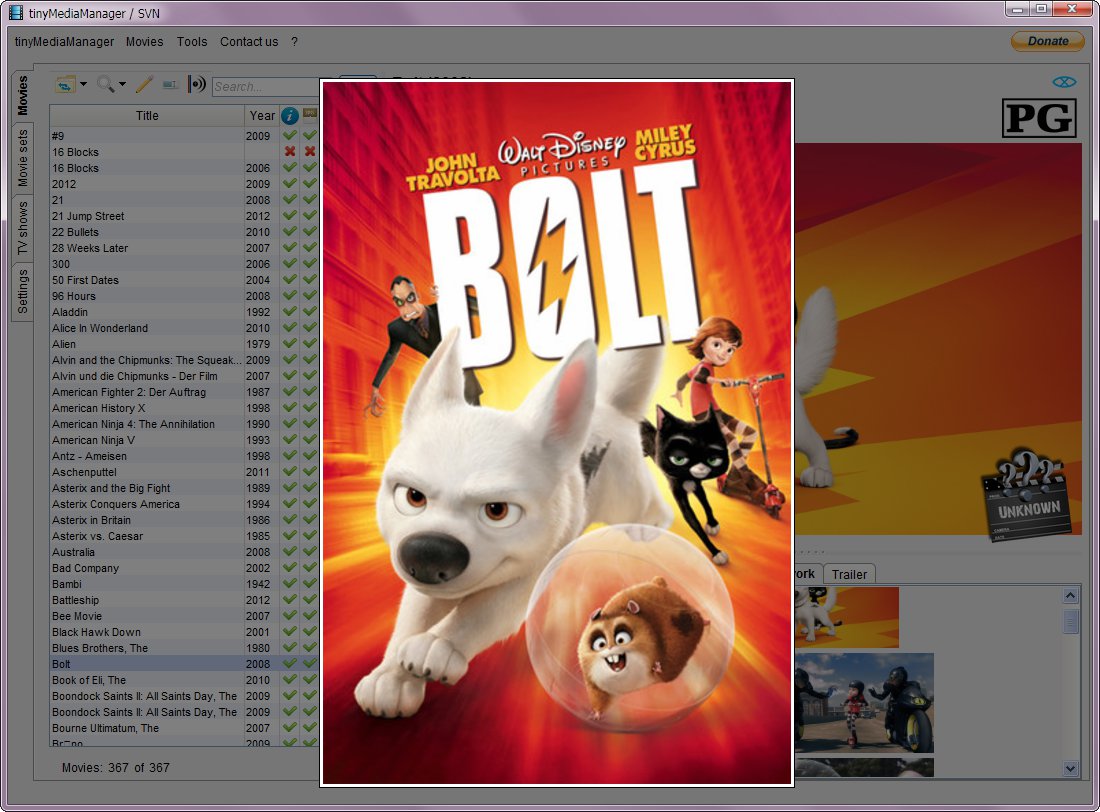Open the Tools menu
The width and height of the screenshot is (1100, 812).
[x=192, y=42]
